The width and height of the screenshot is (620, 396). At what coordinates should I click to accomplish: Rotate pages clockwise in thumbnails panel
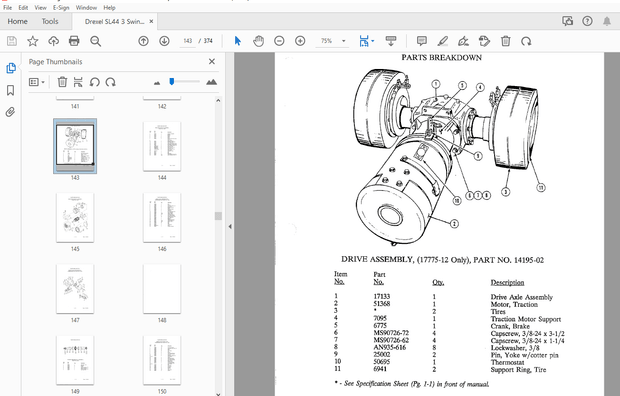coord(110,82)
